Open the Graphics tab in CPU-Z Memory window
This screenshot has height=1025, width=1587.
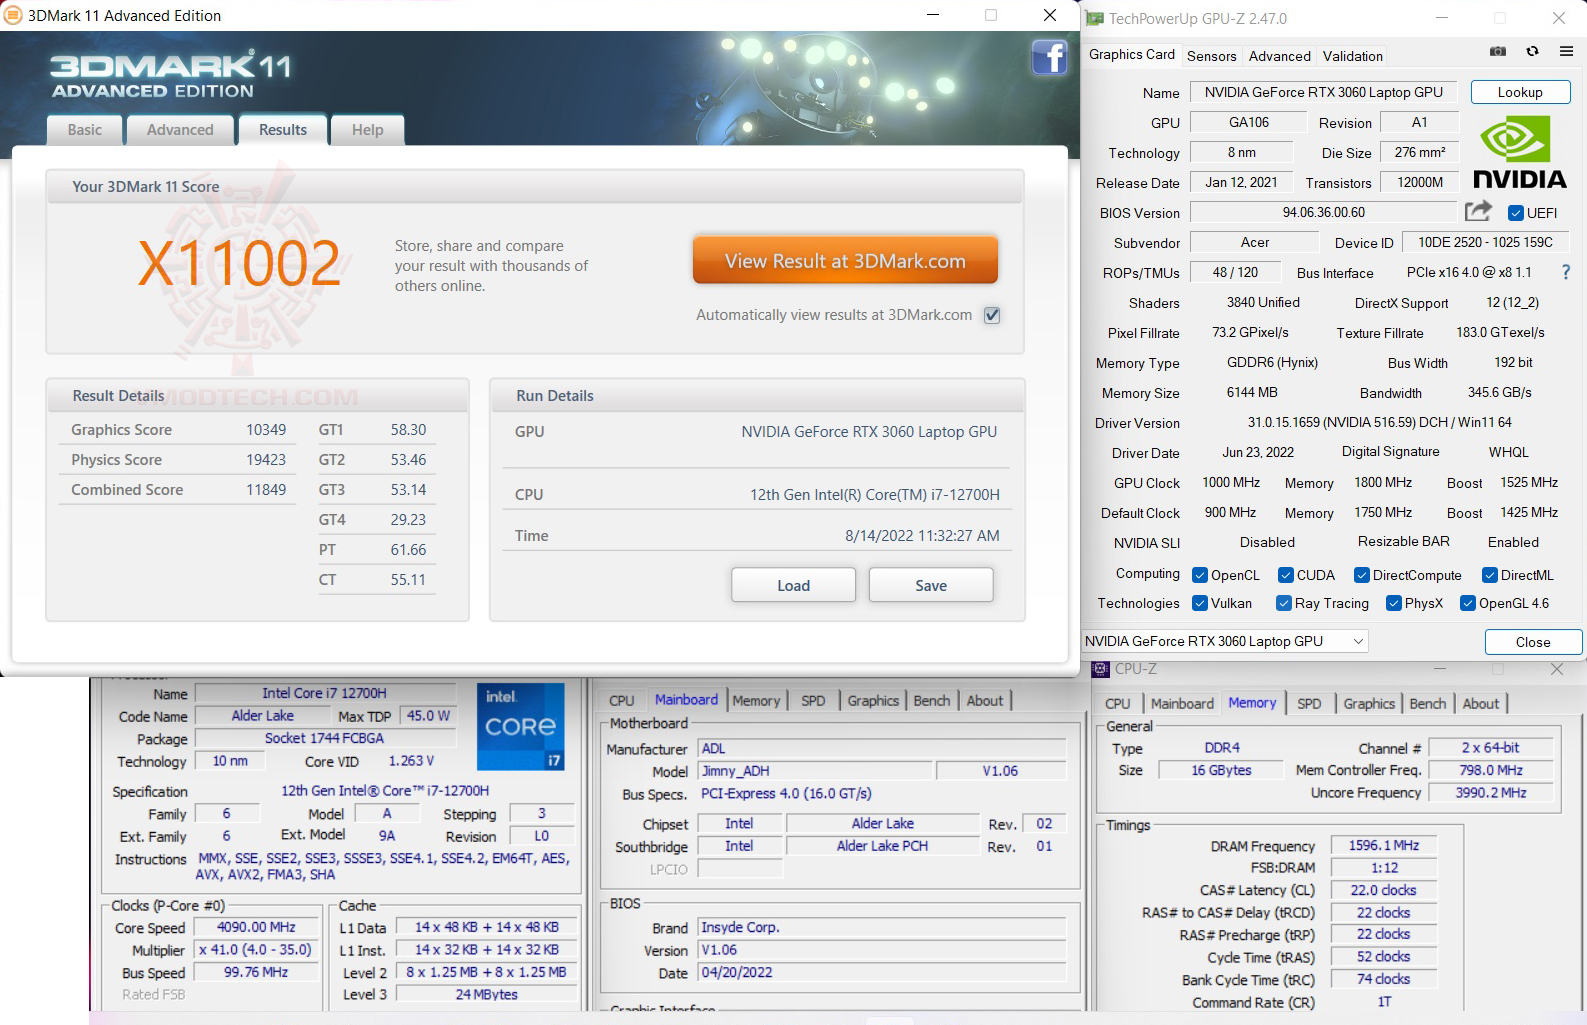[x=1369, y=704]
